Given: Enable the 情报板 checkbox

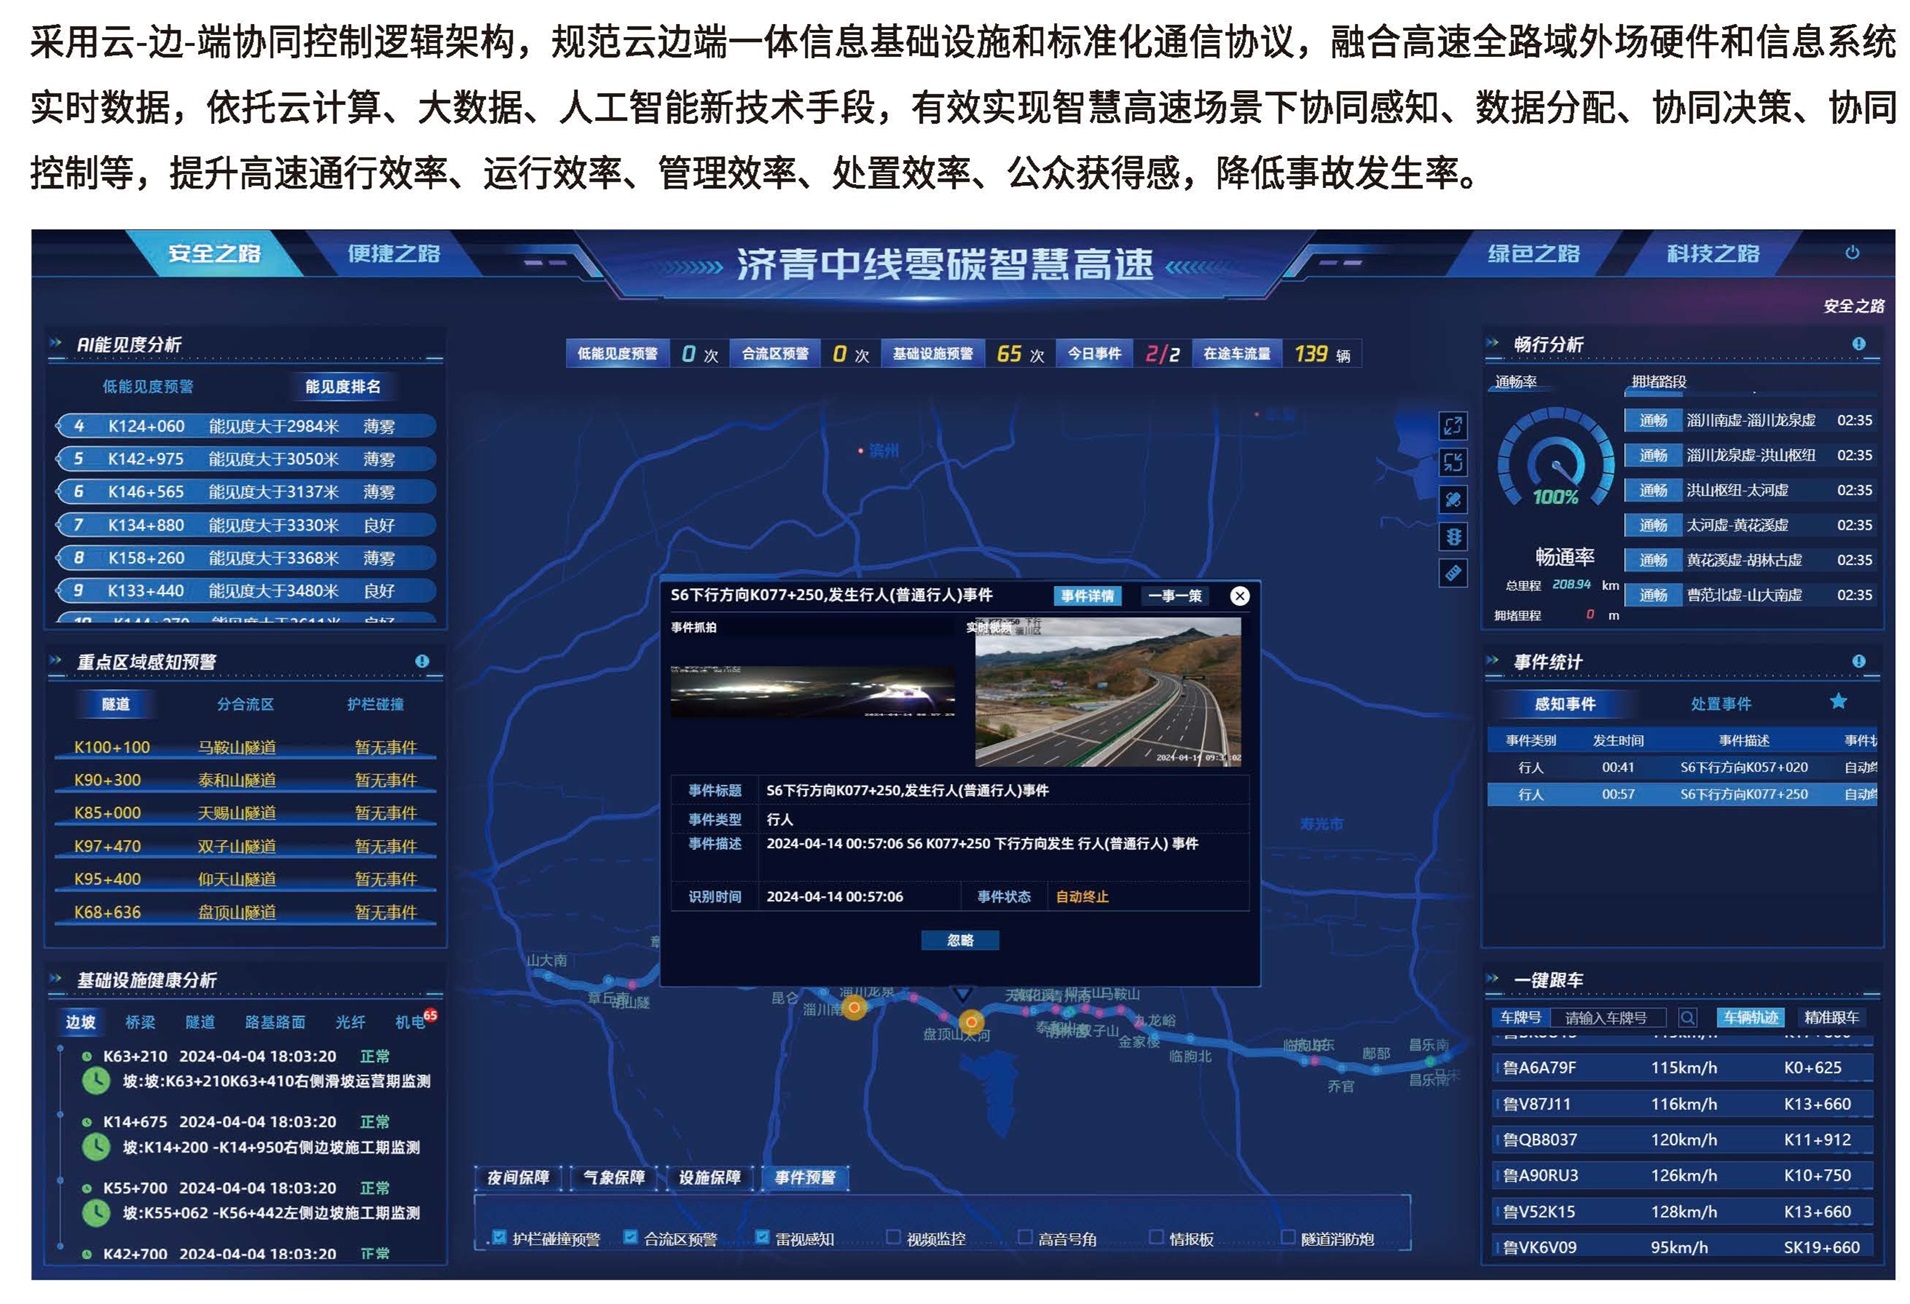Looking at the screenshot, I should point(1156,1238).
